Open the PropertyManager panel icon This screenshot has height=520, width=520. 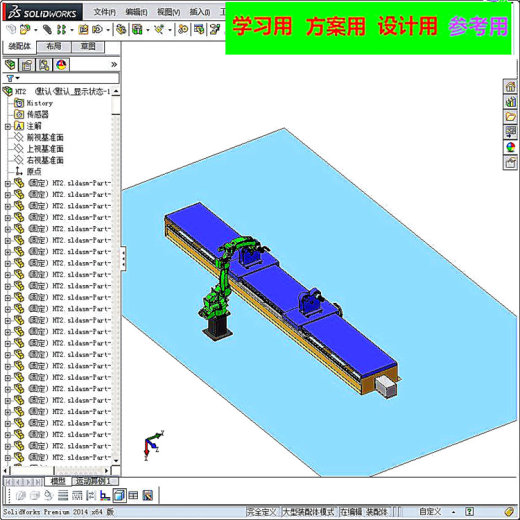[27, 65]
